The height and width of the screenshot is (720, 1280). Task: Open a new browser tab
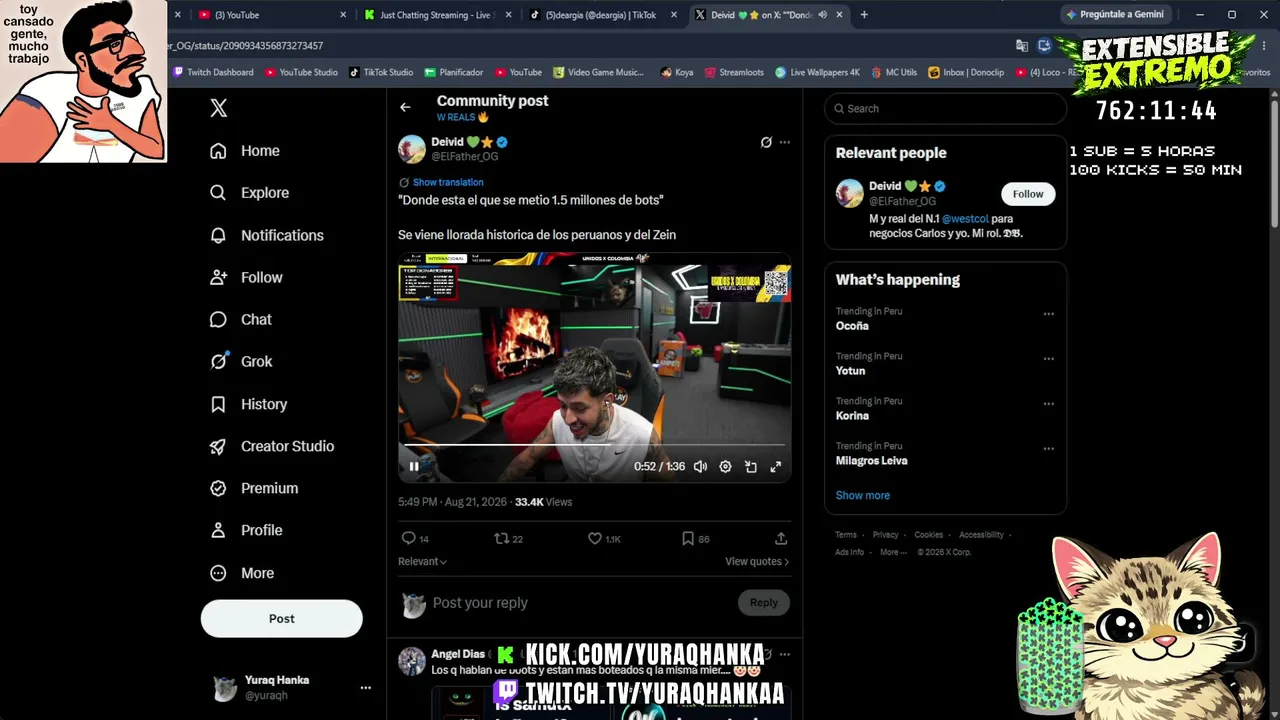pyautogui.click(x=864, y=15)
